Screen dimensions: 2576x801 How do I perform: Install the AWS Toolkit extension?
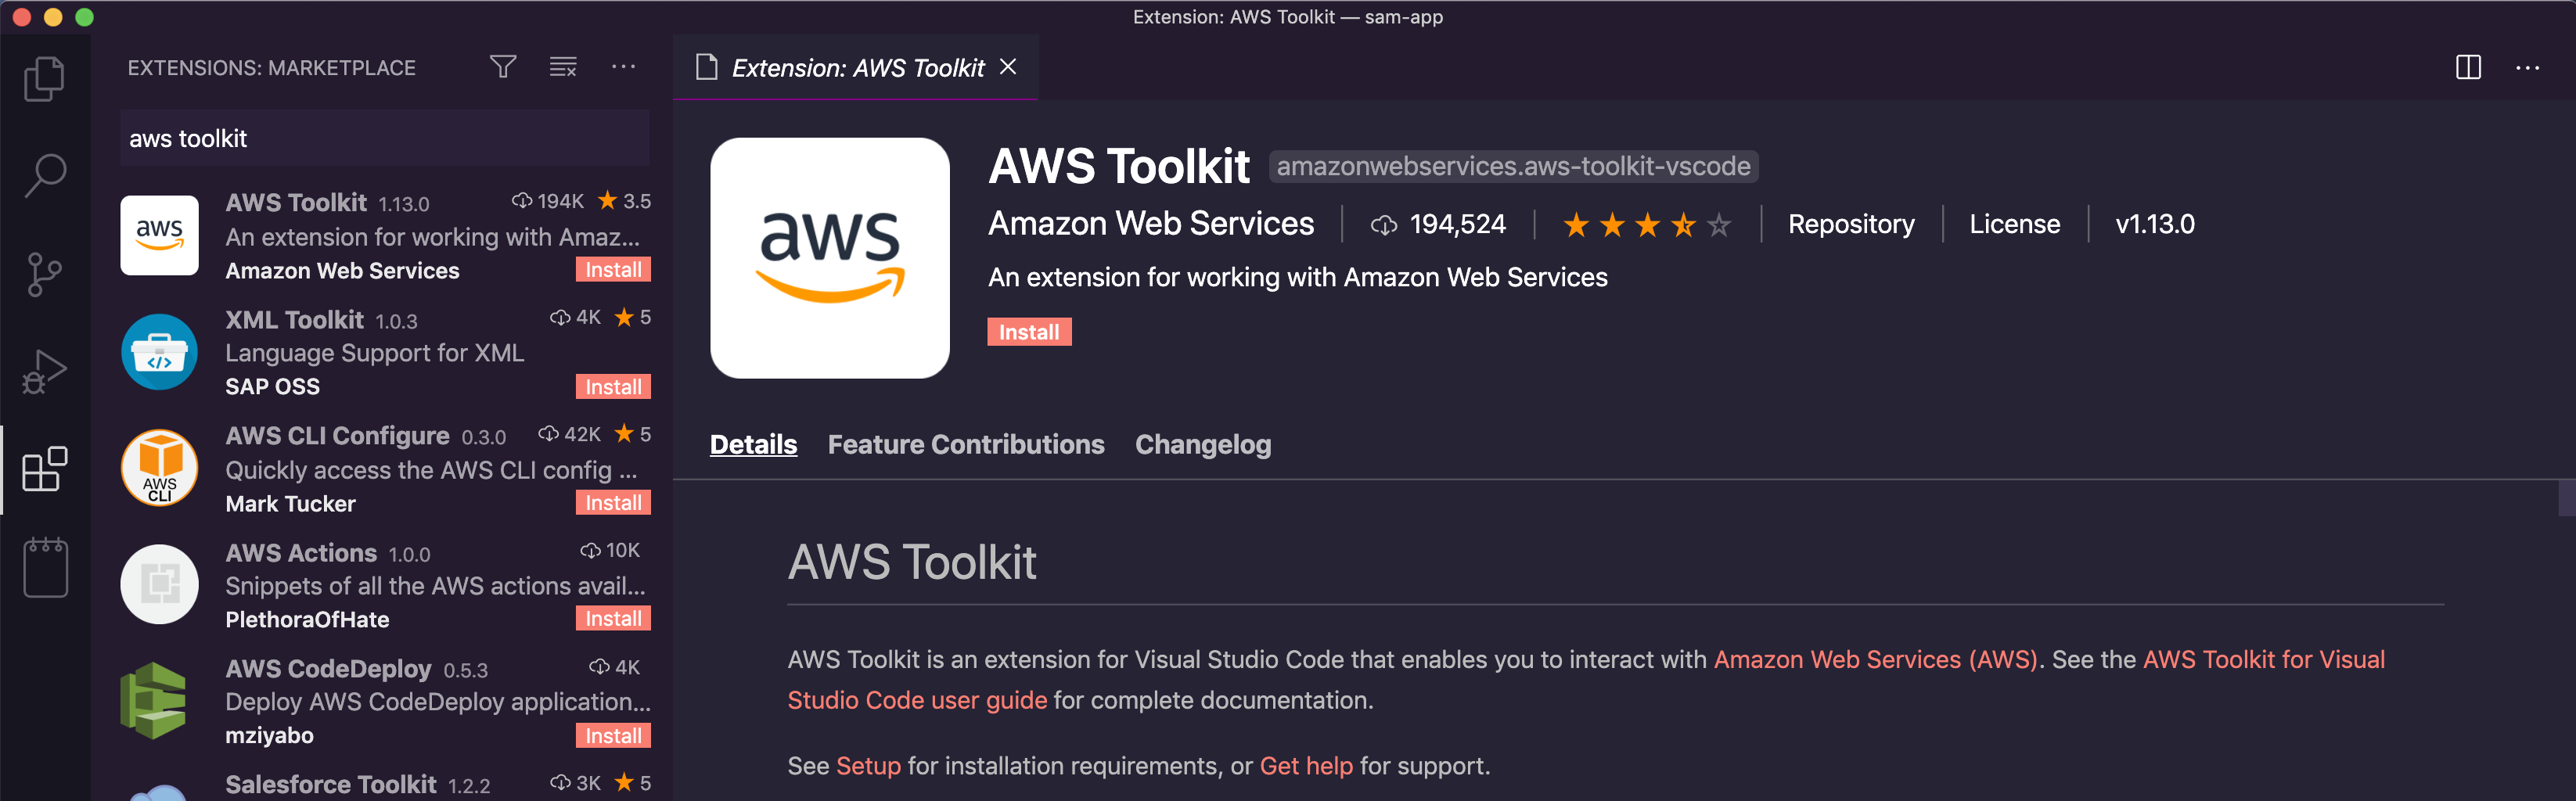click(1029, 331)
